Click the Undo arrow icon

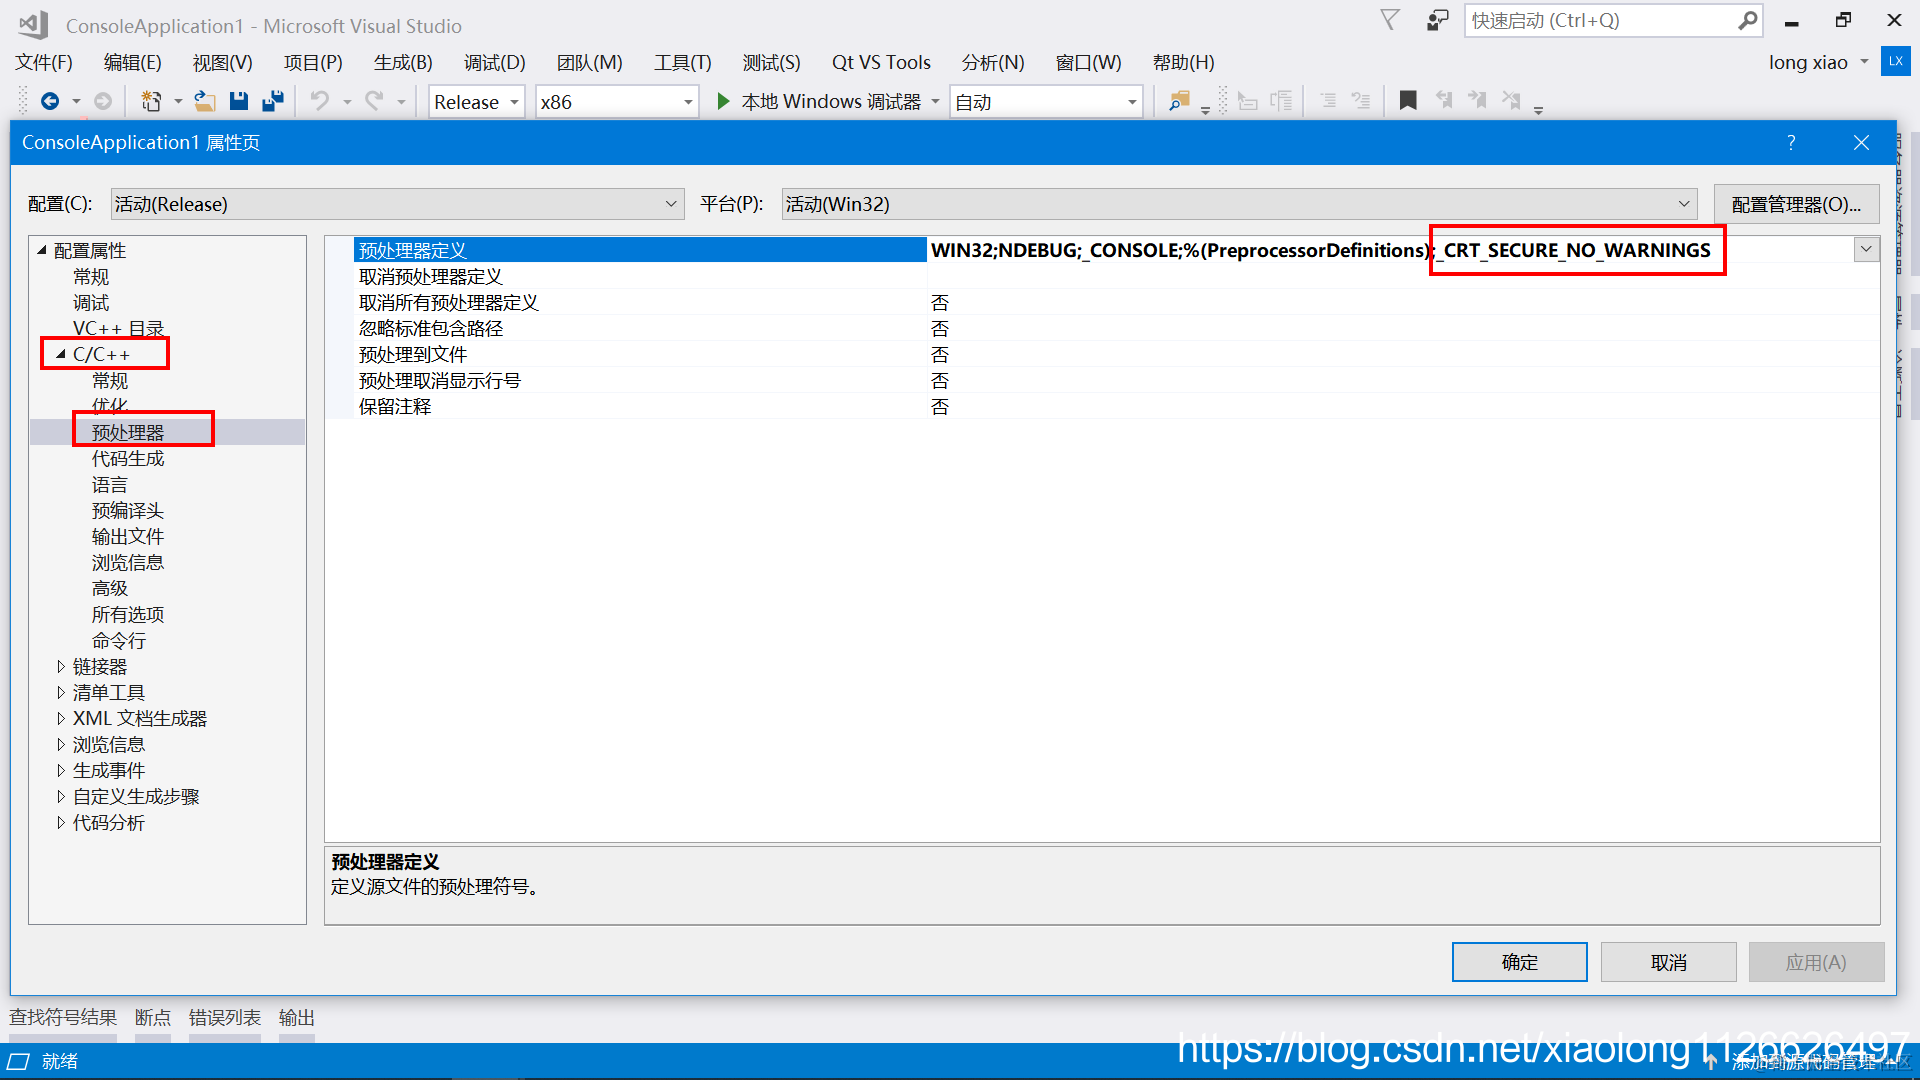pos(319,101)
